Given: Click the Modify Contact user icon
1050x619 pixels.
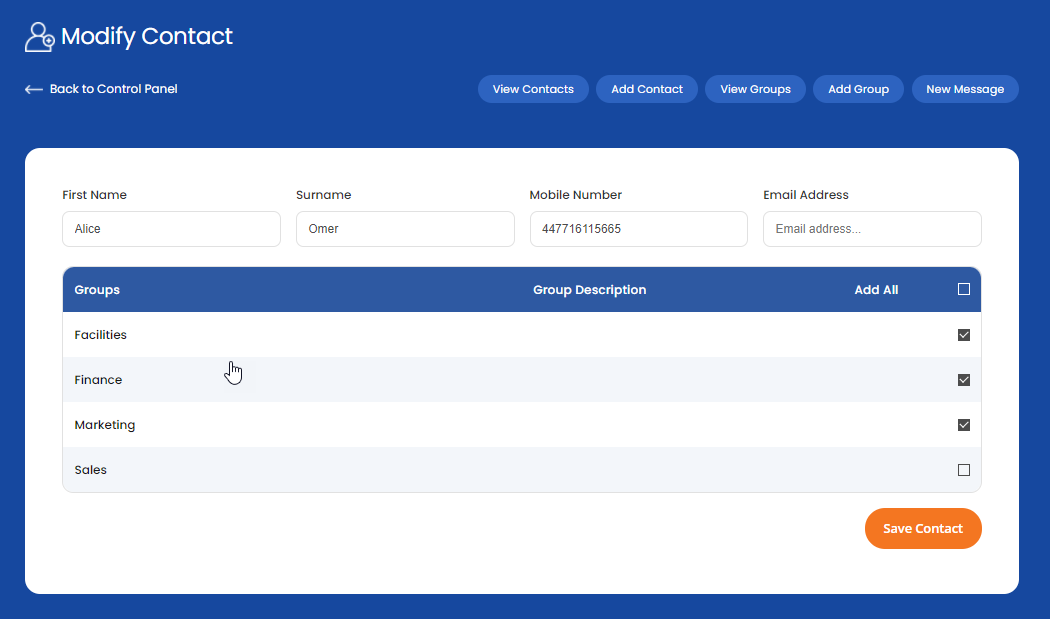Looking at the screenshot, I should pos(39,37).
